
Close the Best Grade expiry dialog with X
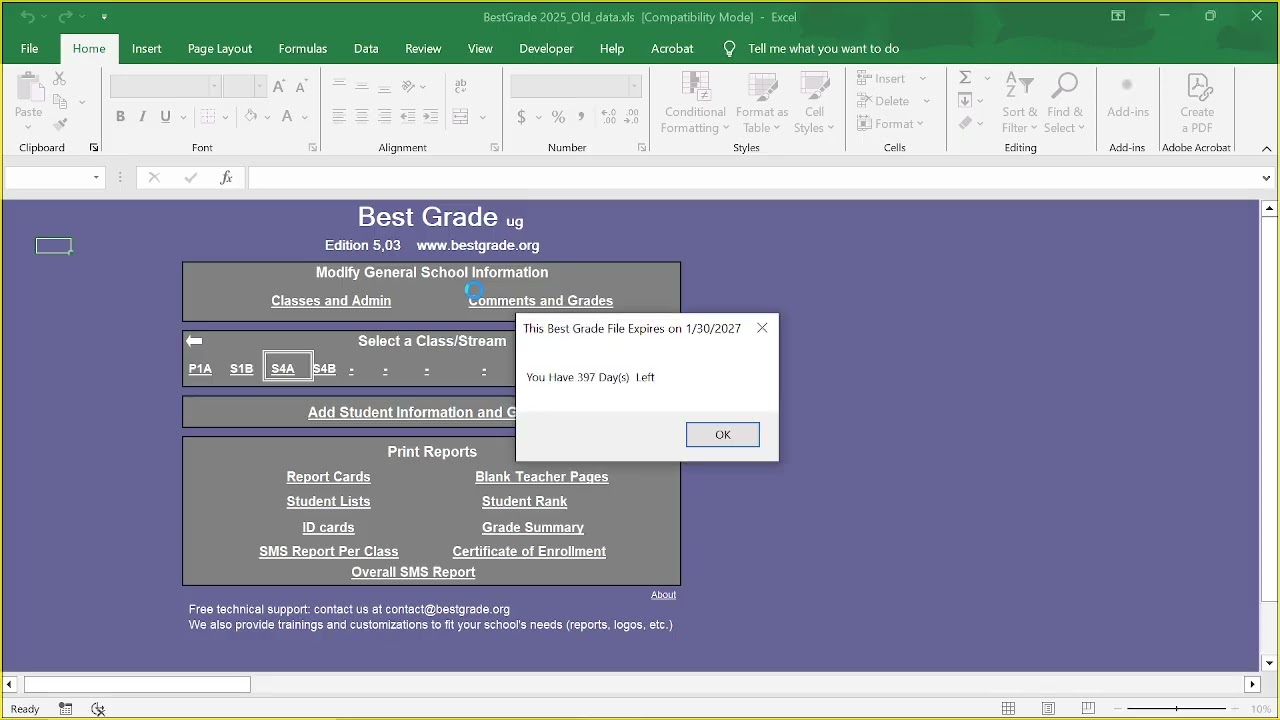click(762, 328)
